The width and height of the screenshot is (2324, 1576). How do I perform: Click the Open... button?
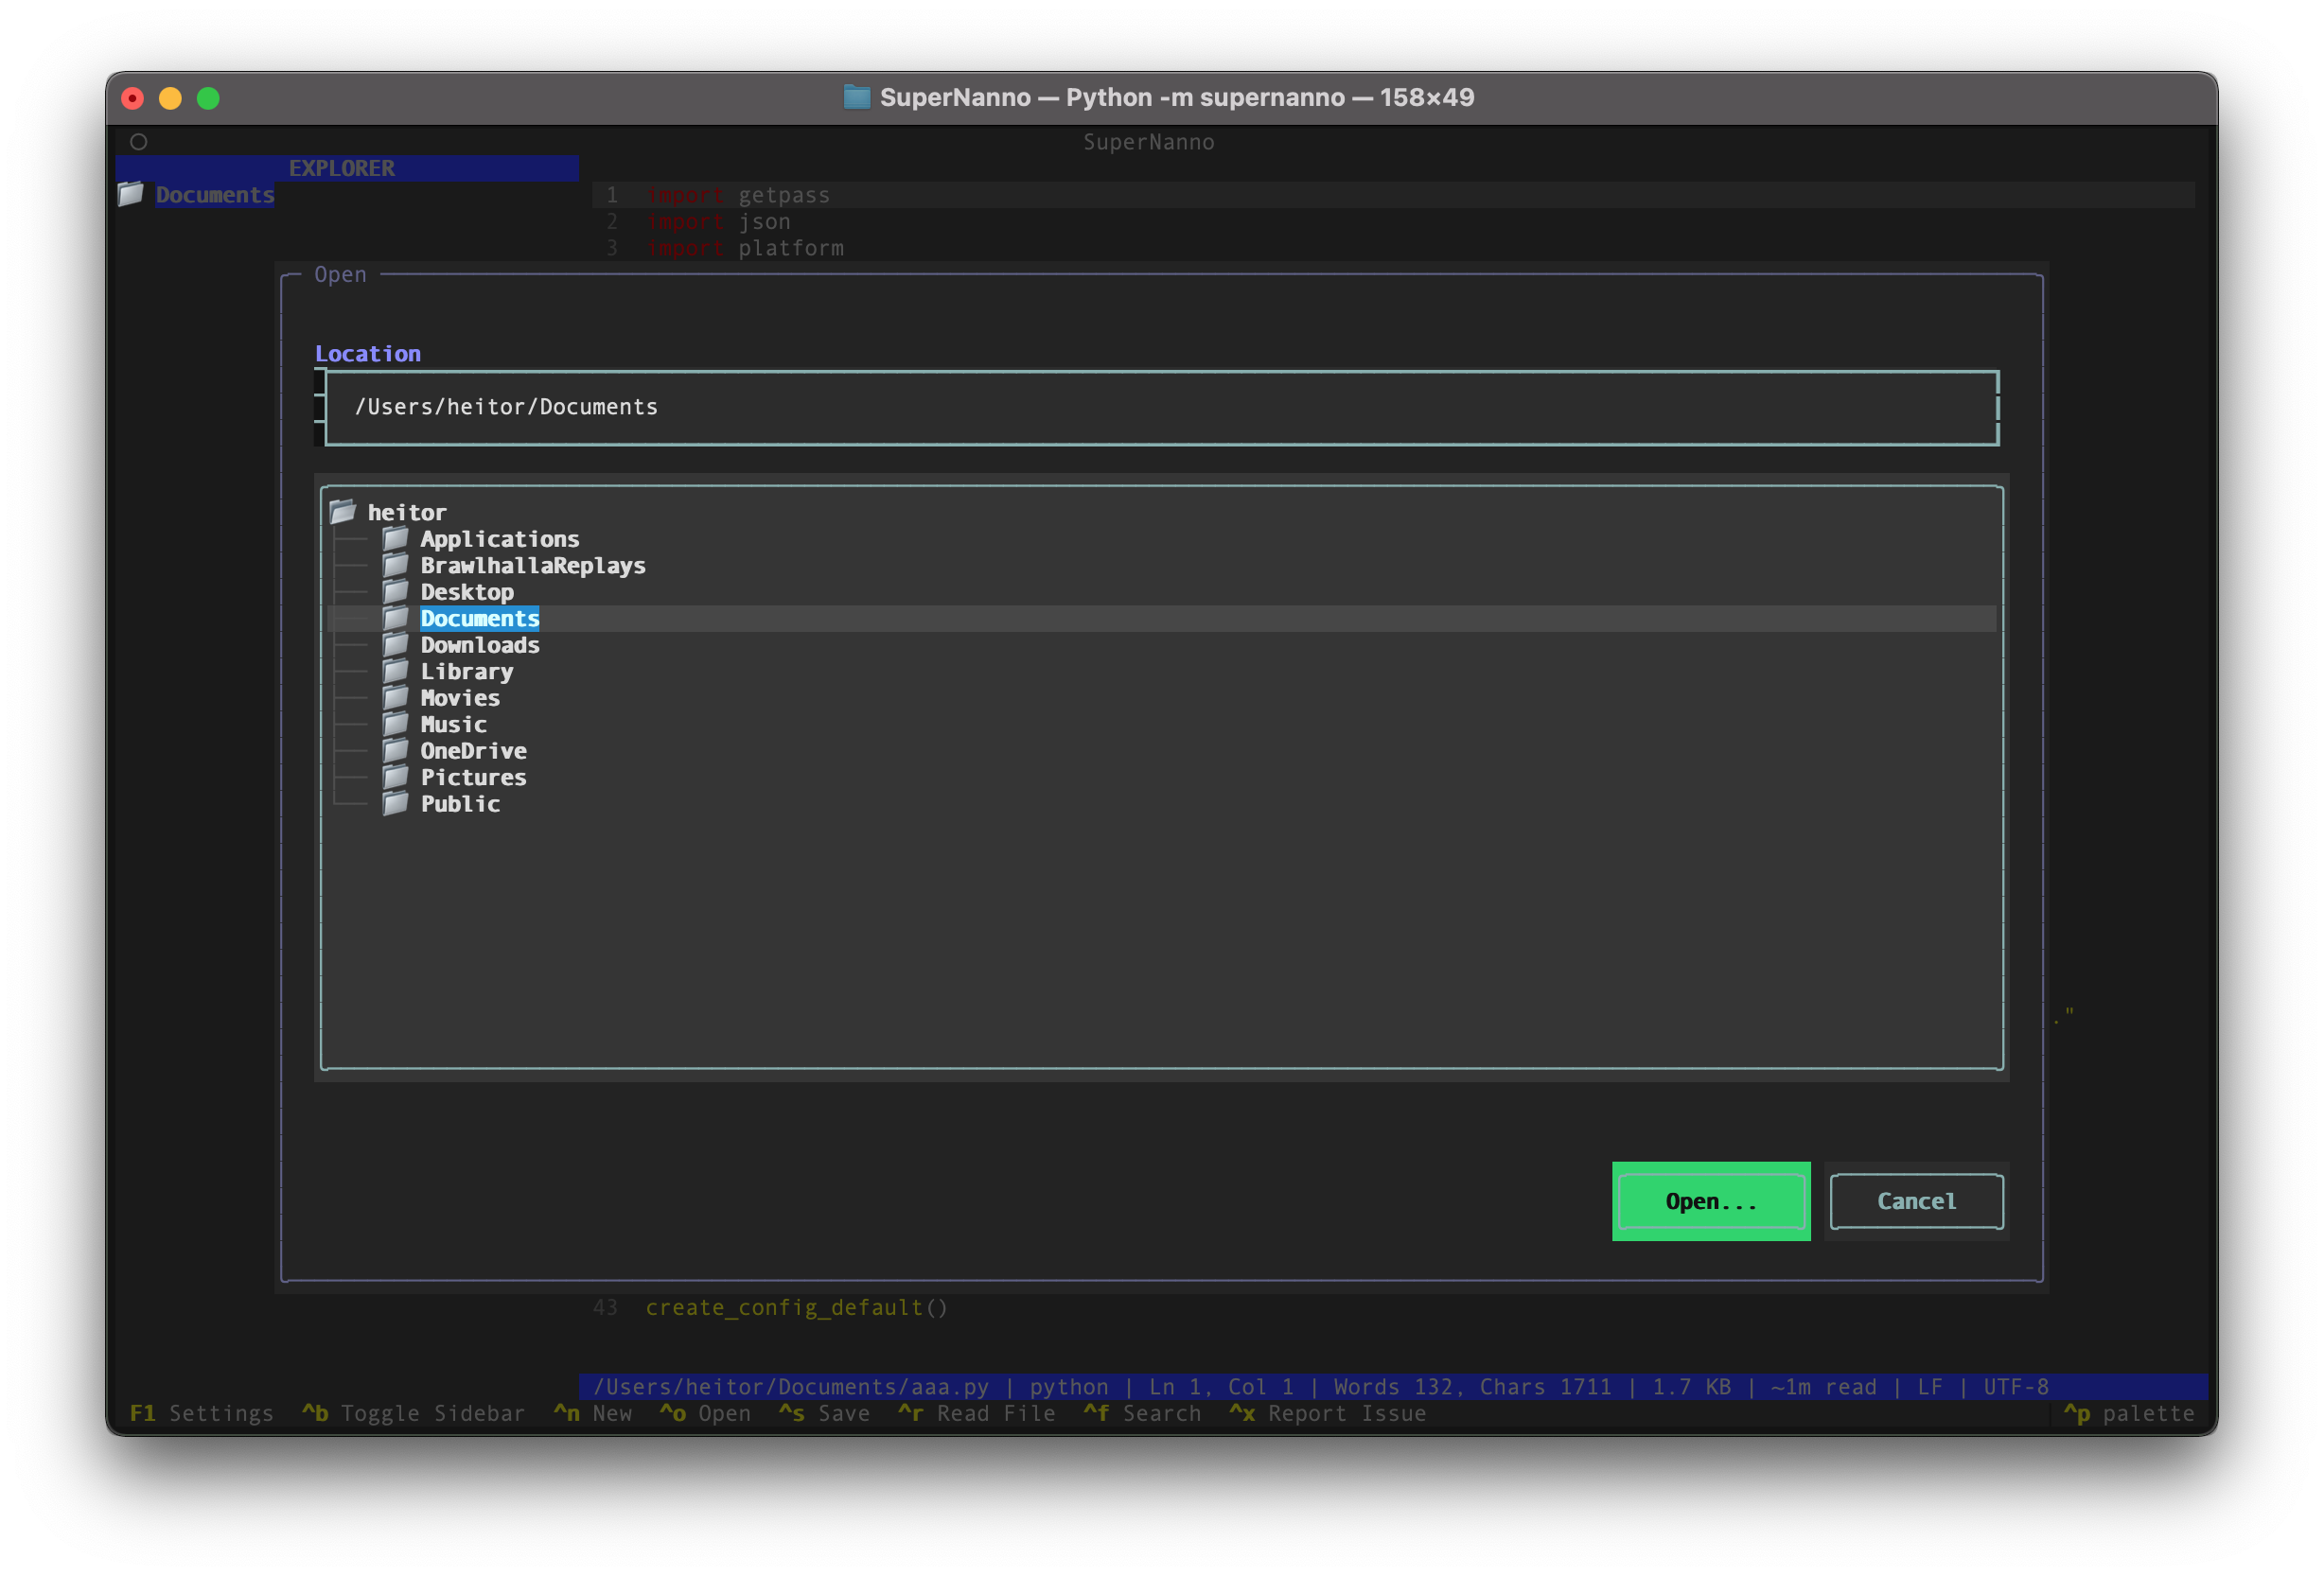1711,1201
